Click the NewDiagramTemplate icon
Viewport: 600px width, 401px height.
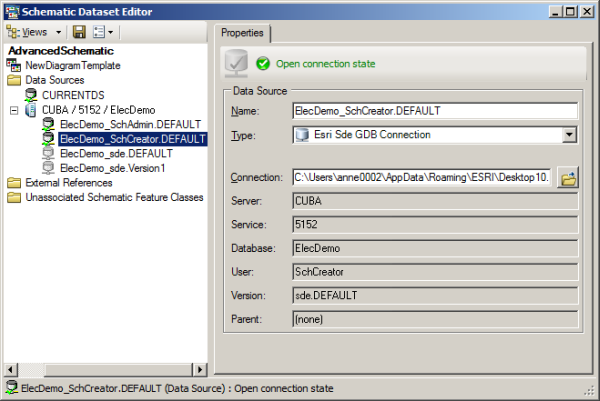[14, 65]
